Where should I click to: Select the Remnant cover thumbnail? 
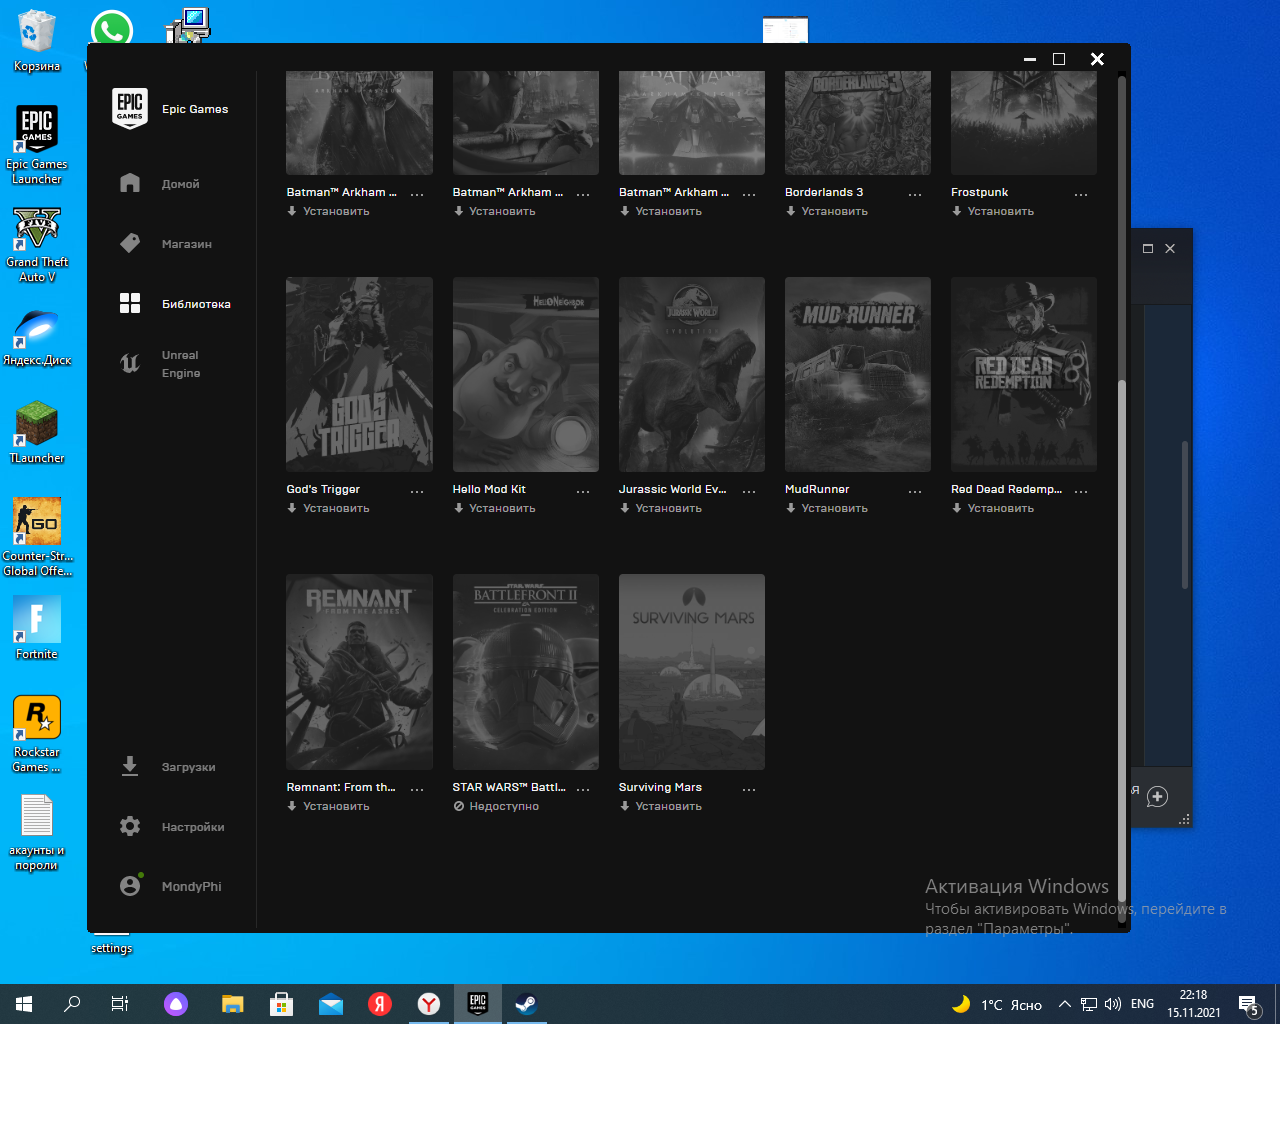pos(359,672)
